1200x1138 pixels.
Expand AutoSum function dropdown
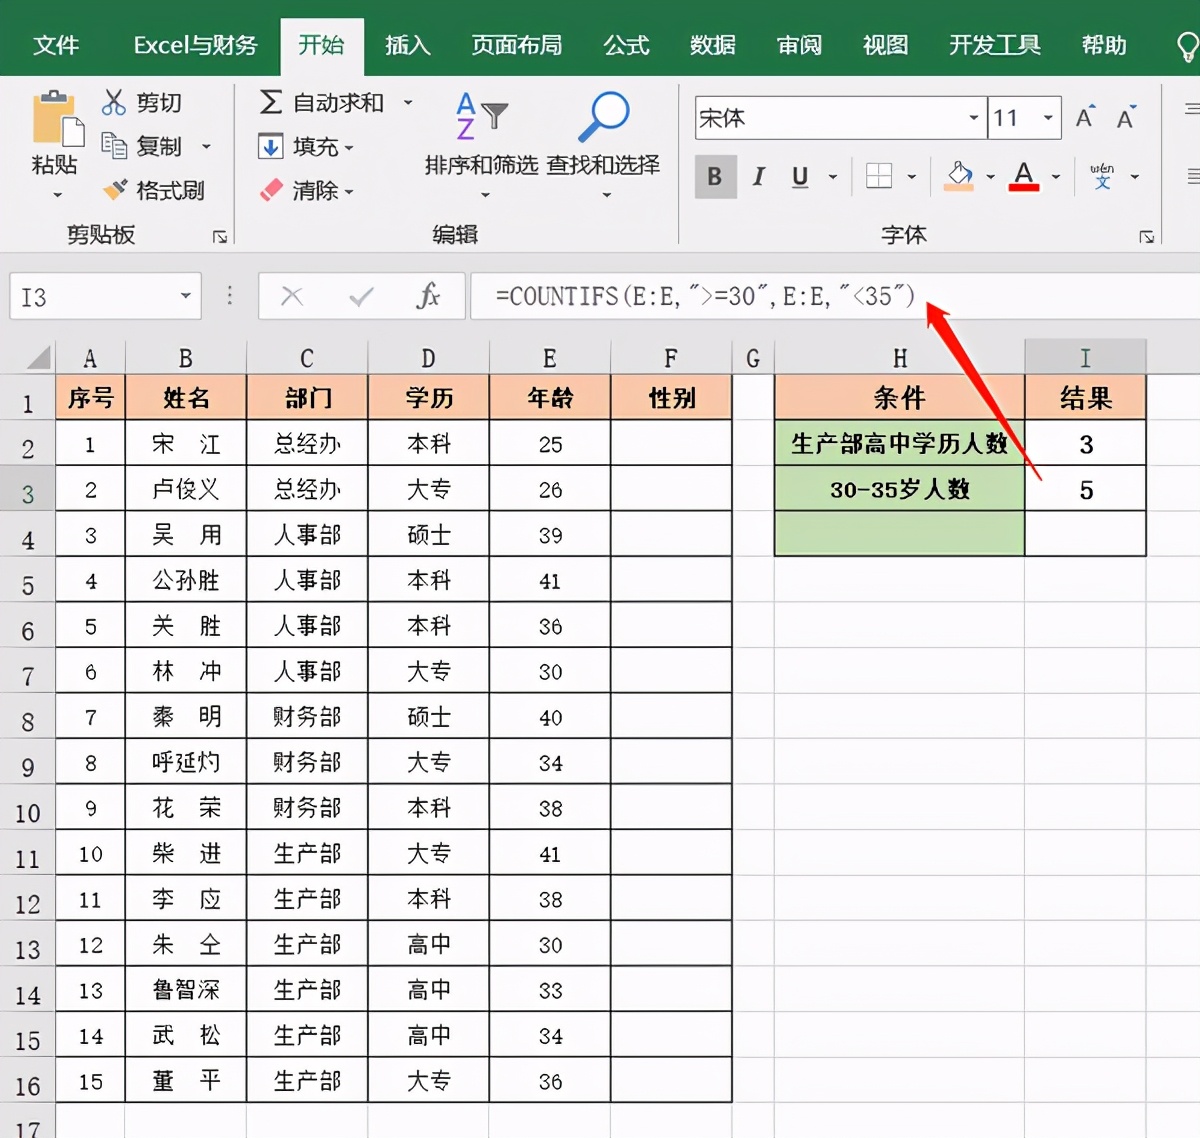(408, 102)
